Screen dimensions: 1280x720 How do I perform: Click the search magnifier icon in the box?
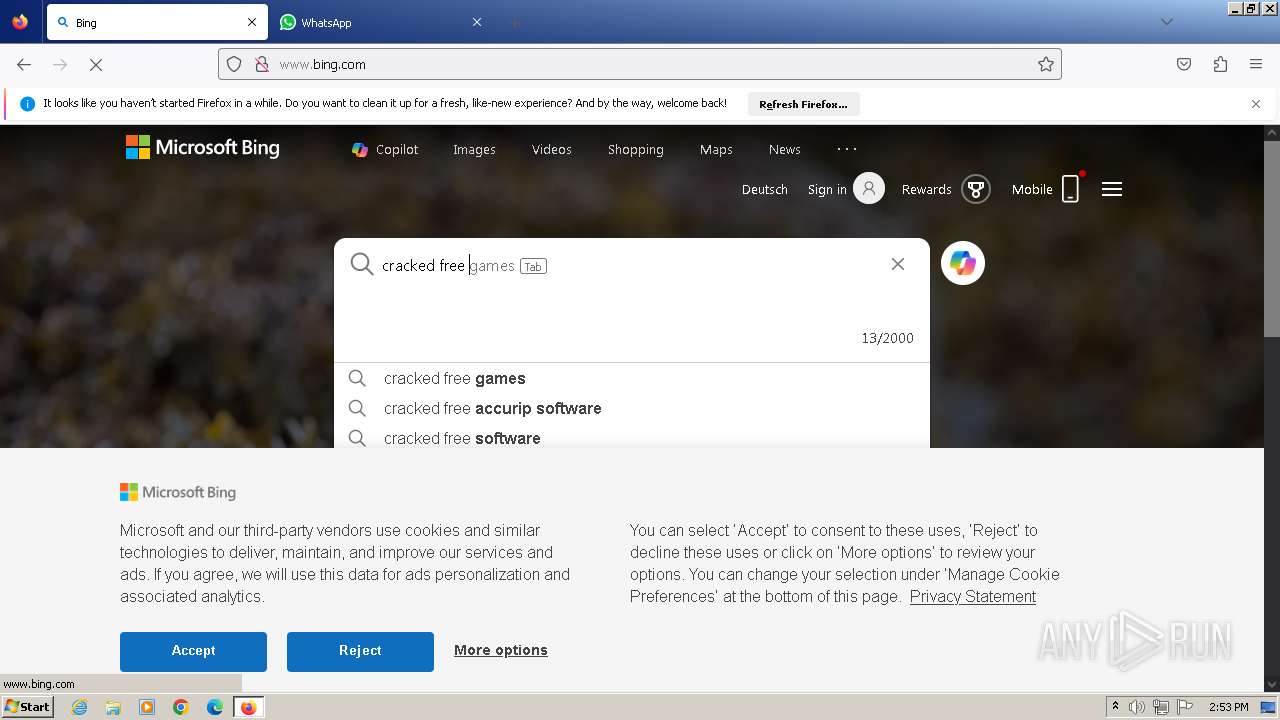click(361, 264)
